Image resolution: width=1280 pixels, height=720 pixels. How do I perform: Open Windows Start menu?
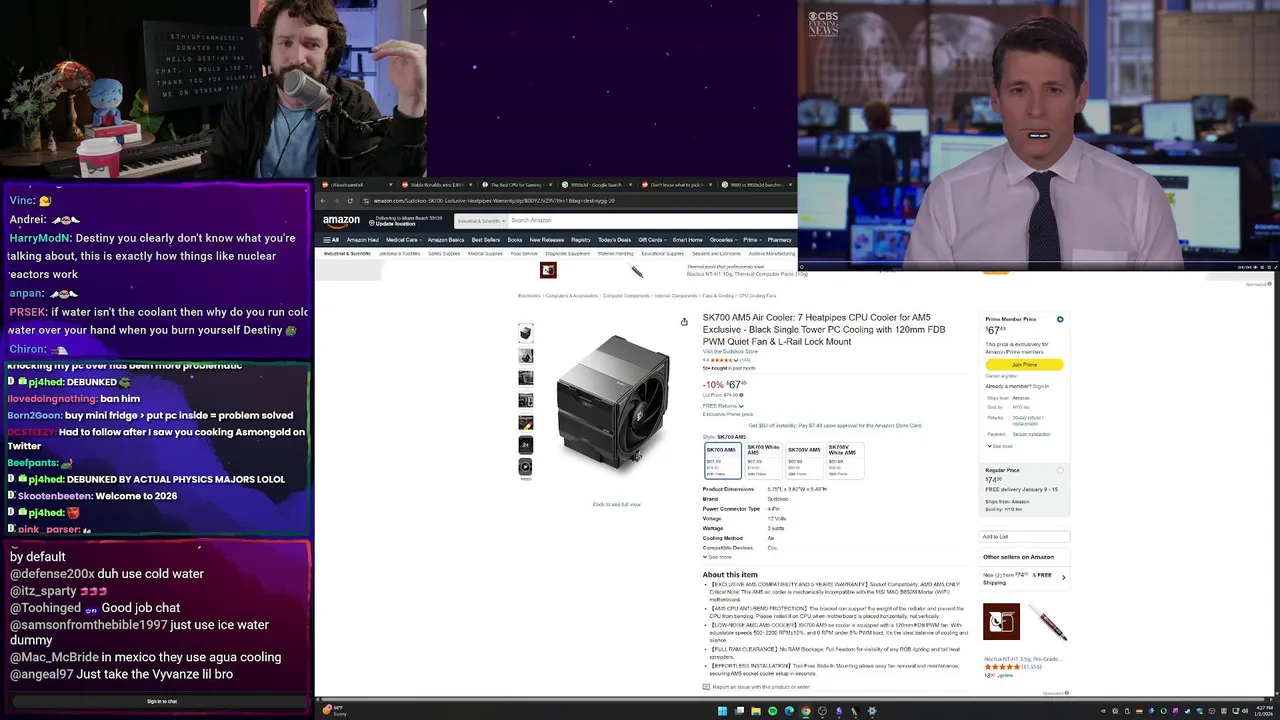tap(722, 711)
